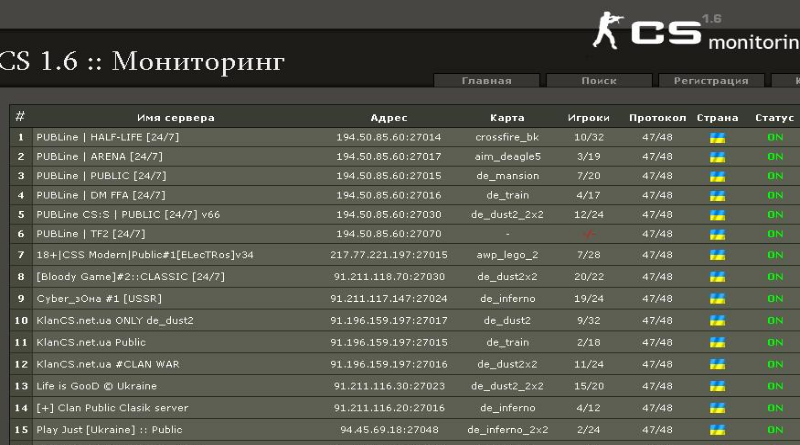Viewport: 800px width, 445px height.
Task: Sort by the Игроки column header
Action: point(589,117)
